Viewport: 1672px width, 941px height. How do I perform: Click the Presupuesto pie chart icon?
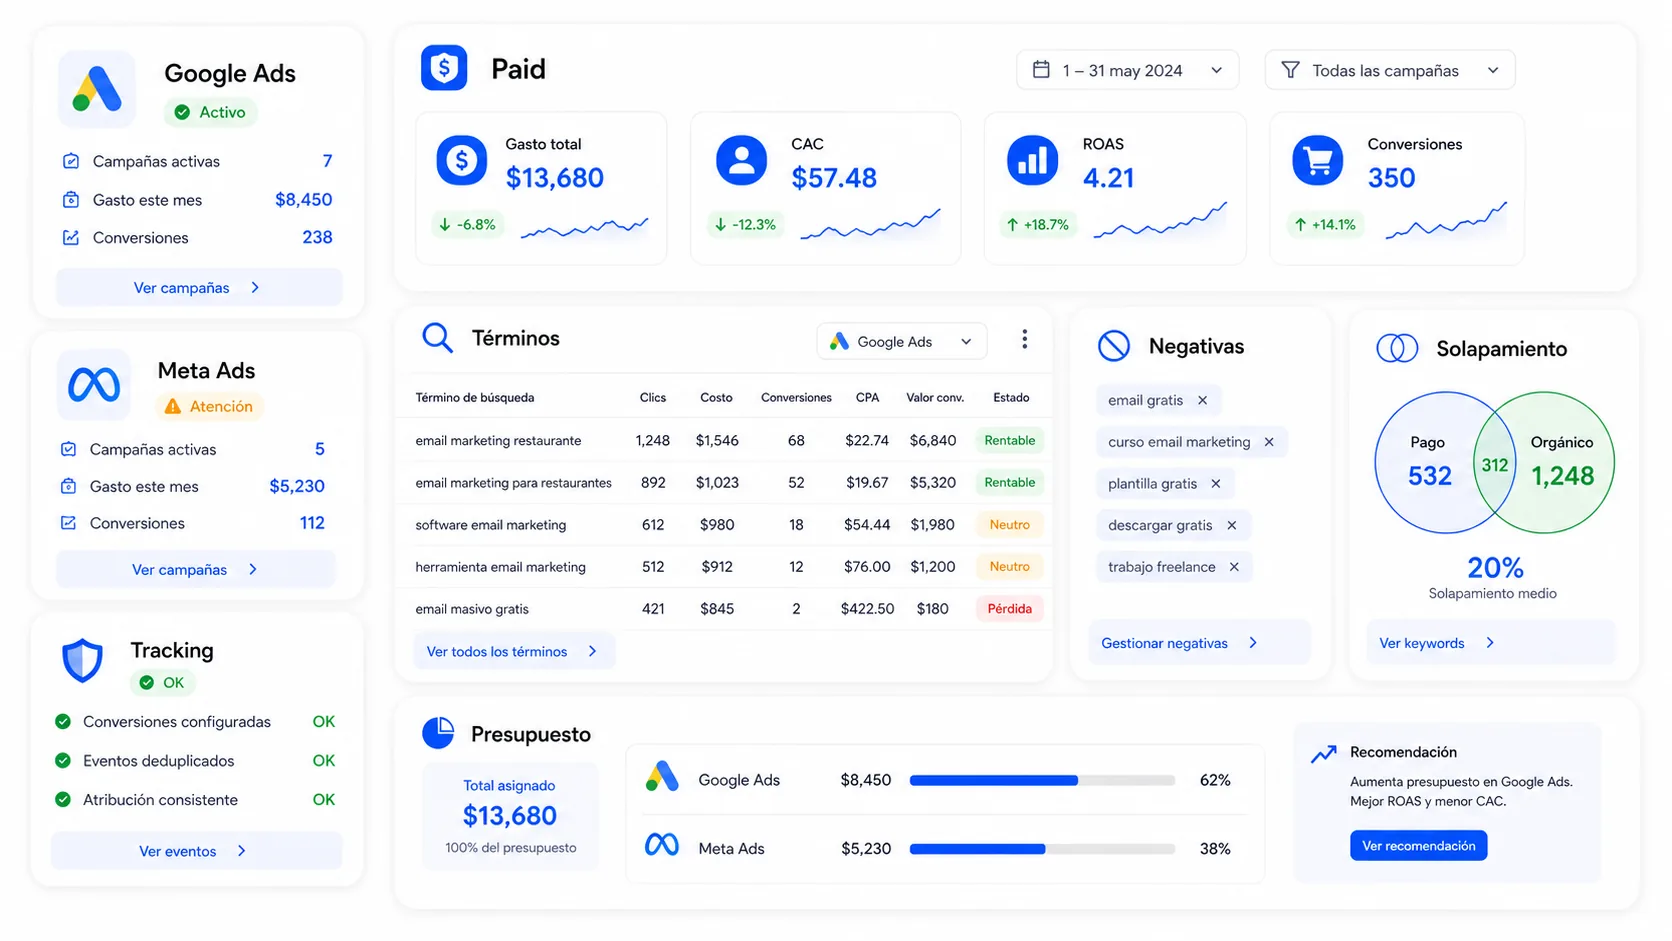(x=438, y=733)
